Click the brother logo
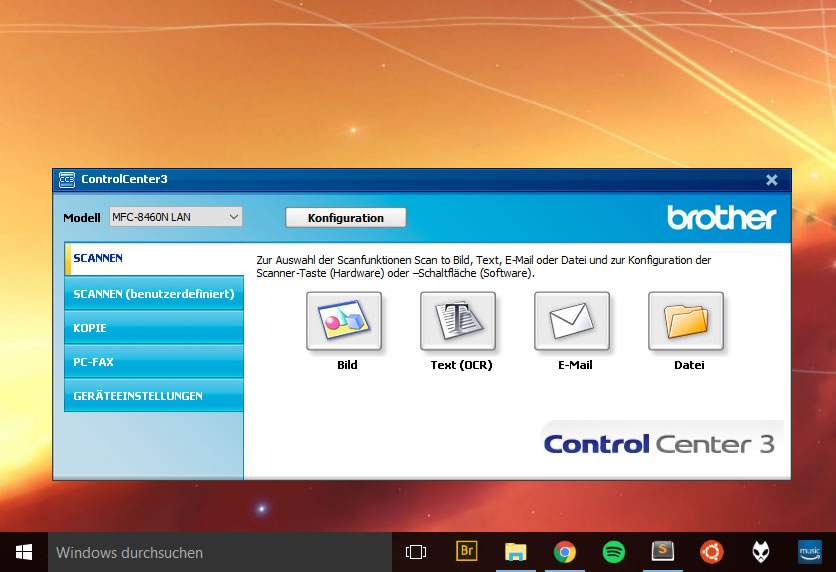 click(721, 217)
